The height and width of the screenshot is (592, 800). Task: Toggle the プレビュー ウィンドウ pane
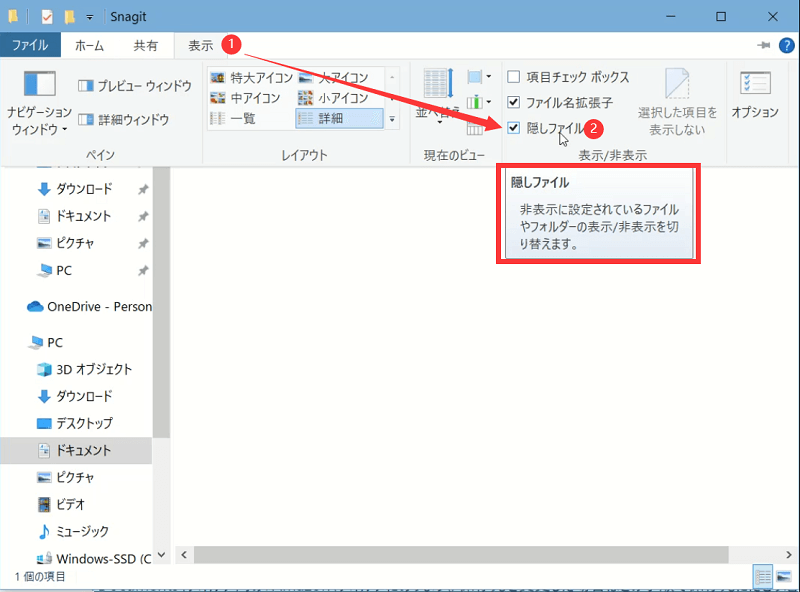(135, 86)
